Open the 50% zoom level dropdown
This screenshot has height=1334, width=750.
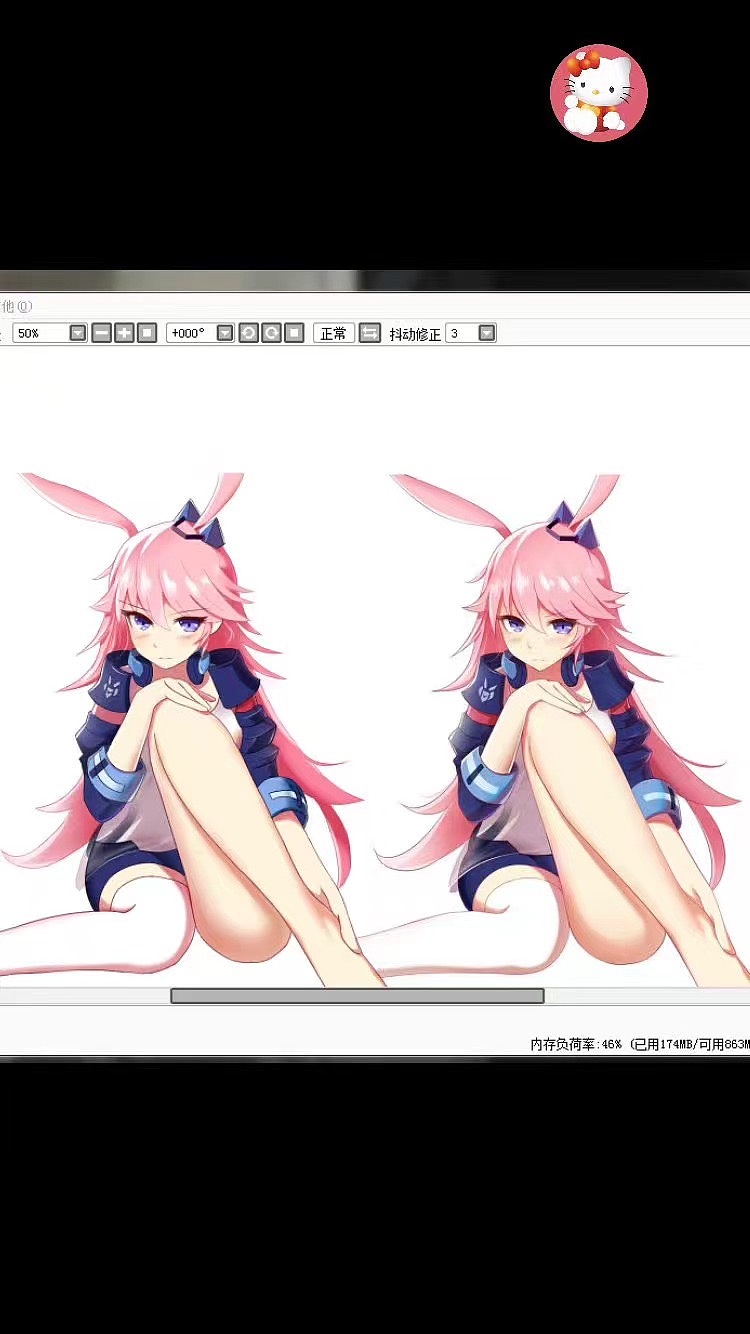tap(77, 333)
